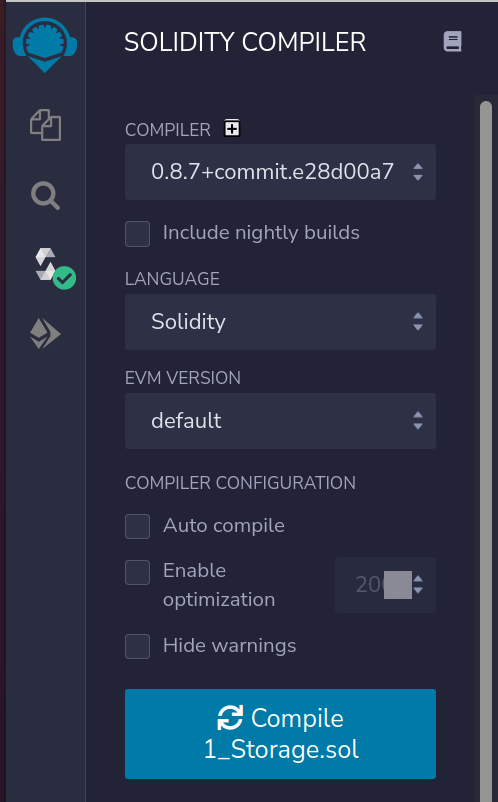The width and height of the screenshot is (498, 802).
Task: Click the Enable optimization label text
Action: tap(219, 585)
